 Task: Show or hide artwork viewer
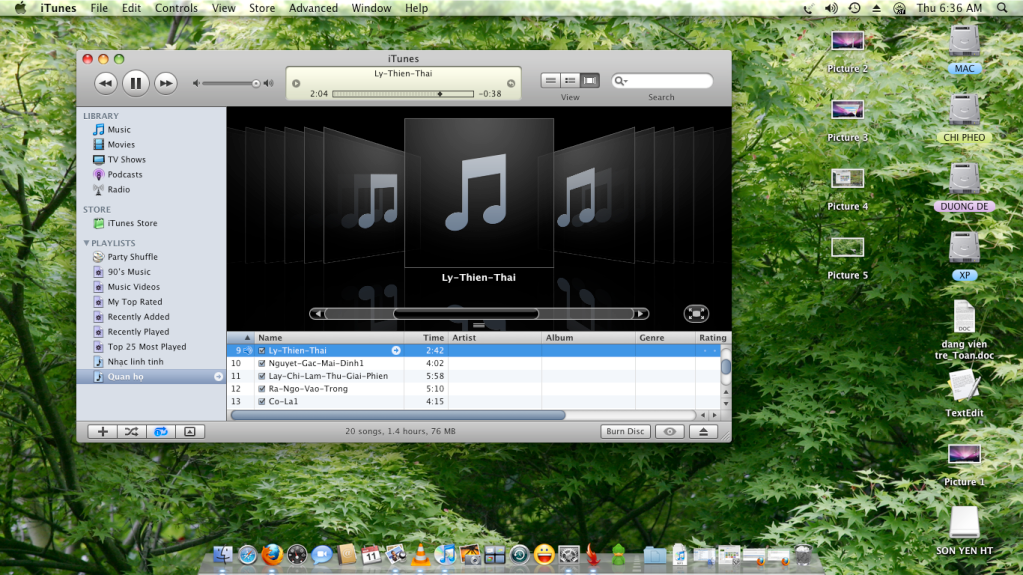tap(189, 431)
